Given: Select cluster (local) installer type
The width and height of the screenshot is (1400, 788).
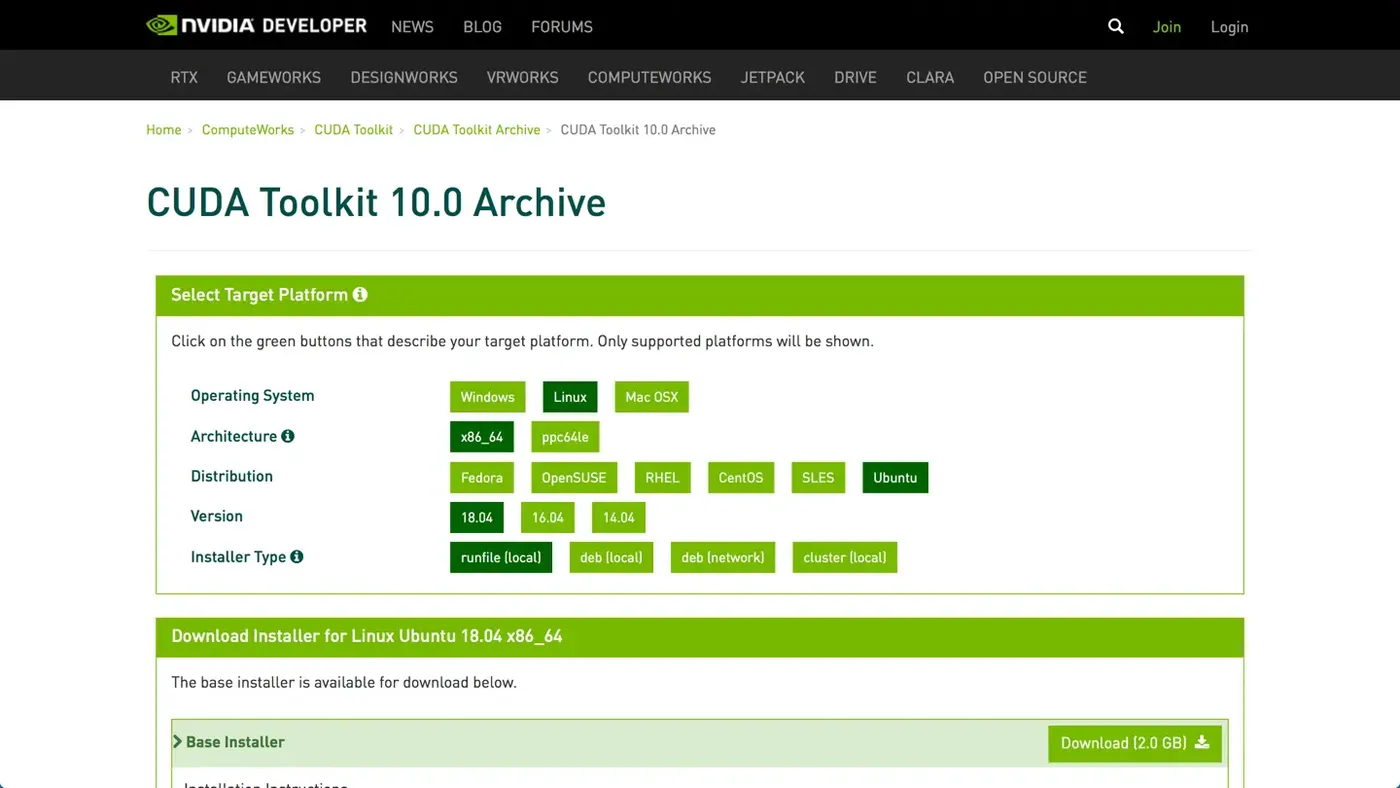Looking at the screenshot, I should point(845,557).
